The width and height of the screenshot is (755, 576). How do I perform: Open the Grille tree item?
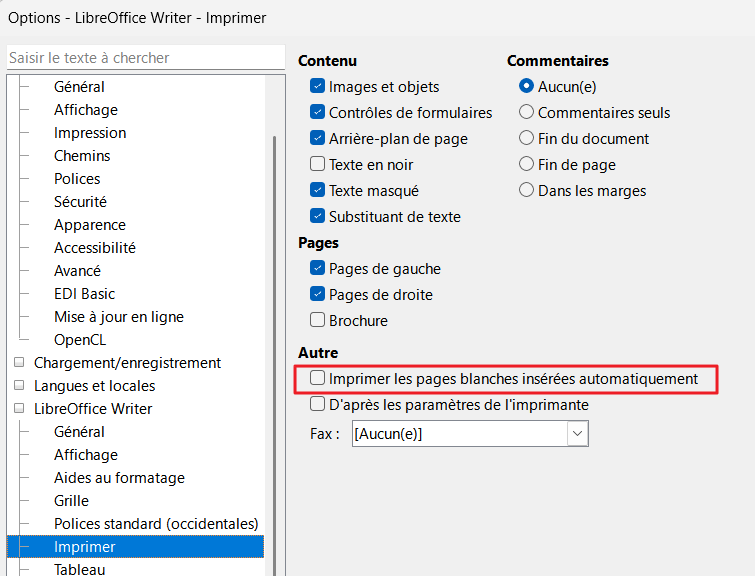[x=71, y=501]
